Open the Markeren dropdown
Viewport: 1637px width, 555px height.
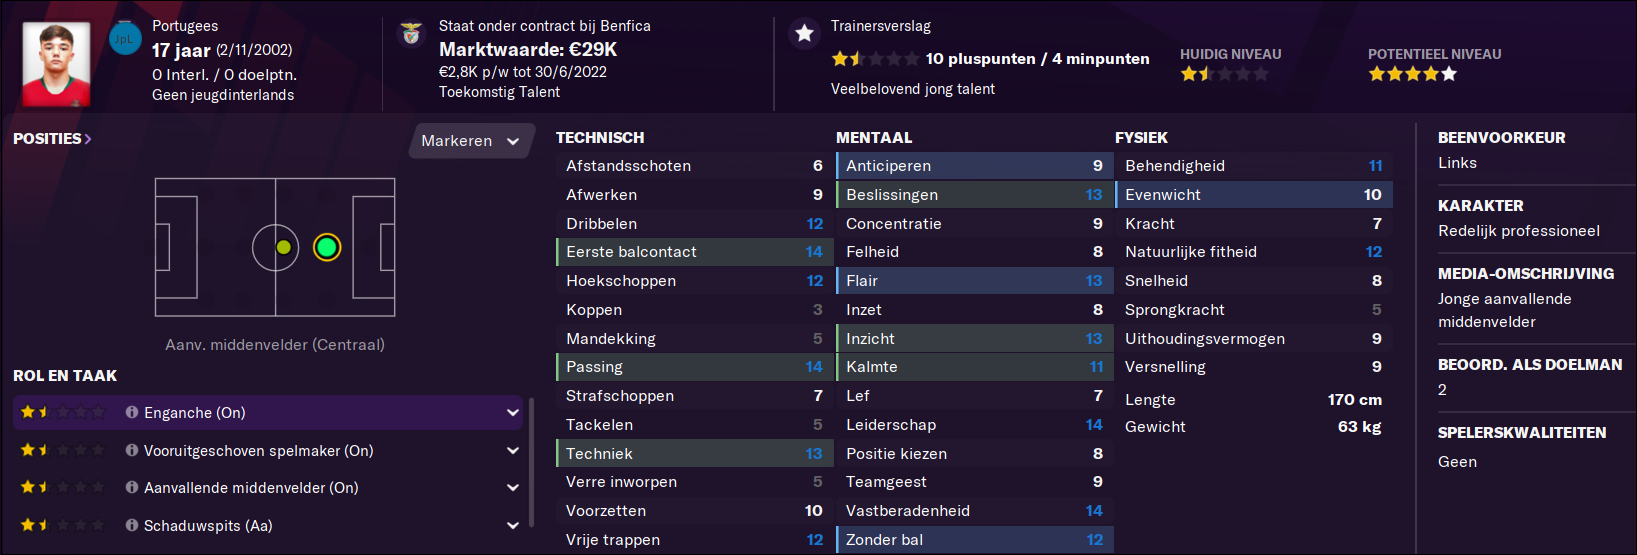coord(470,141)
